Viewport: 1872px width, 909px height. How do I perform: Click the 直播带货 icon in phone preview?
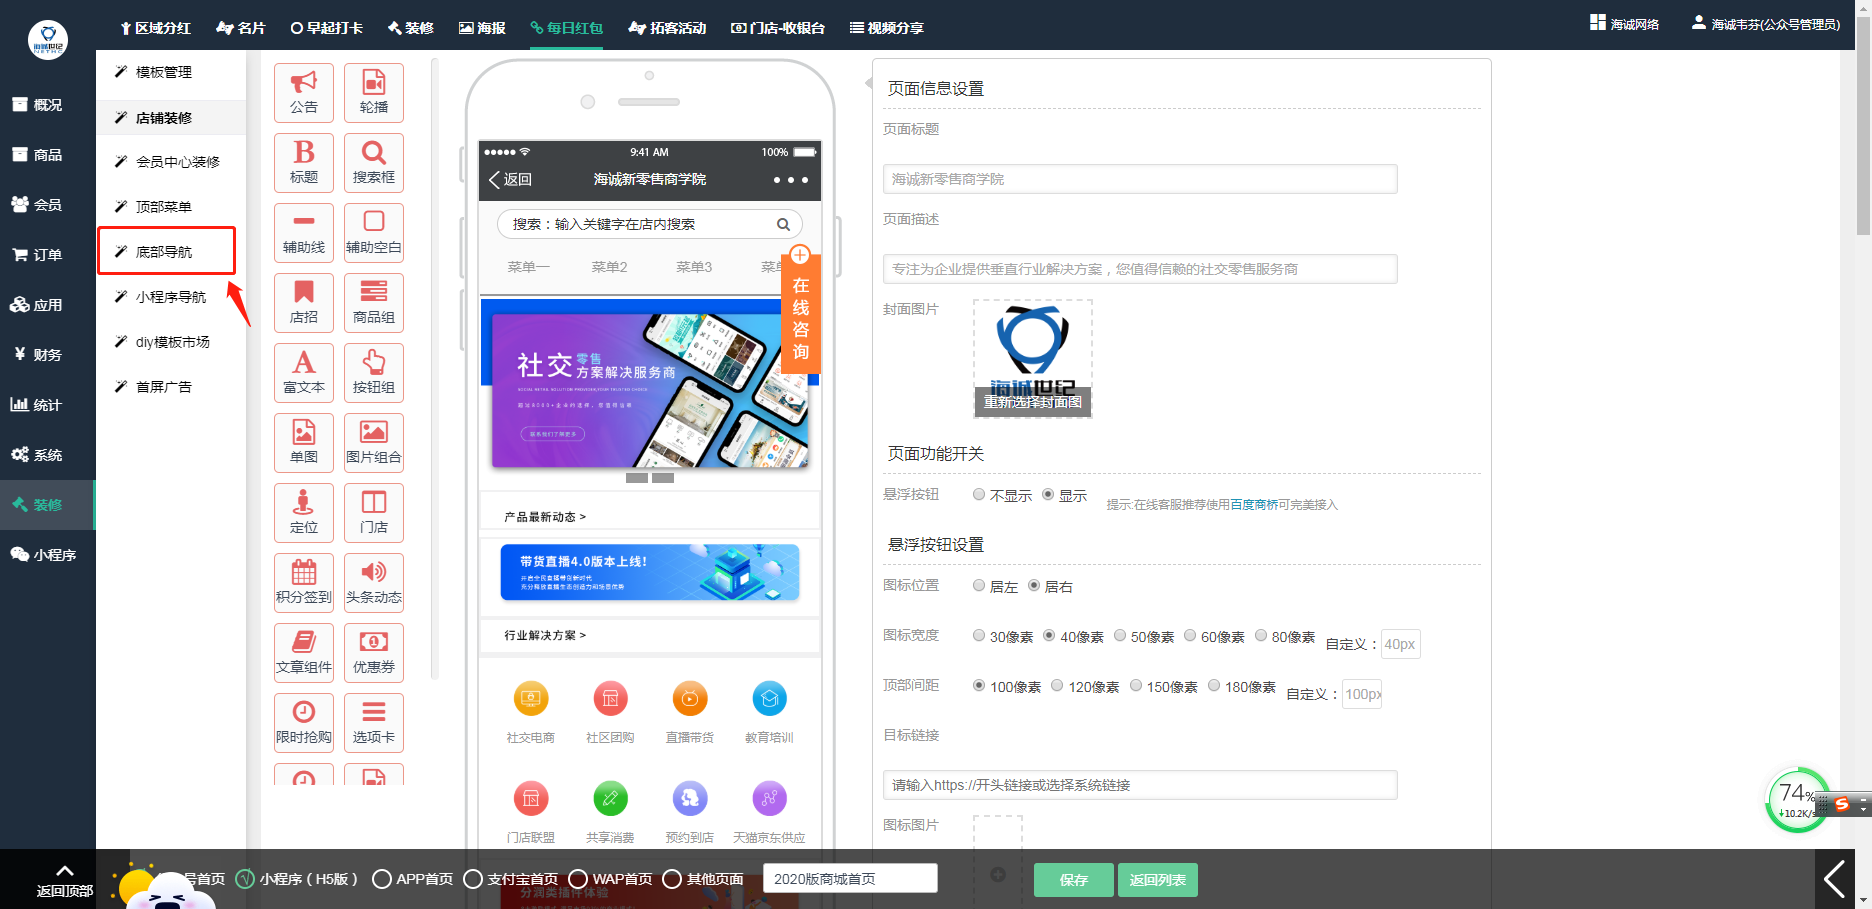(x=690, y=699)
